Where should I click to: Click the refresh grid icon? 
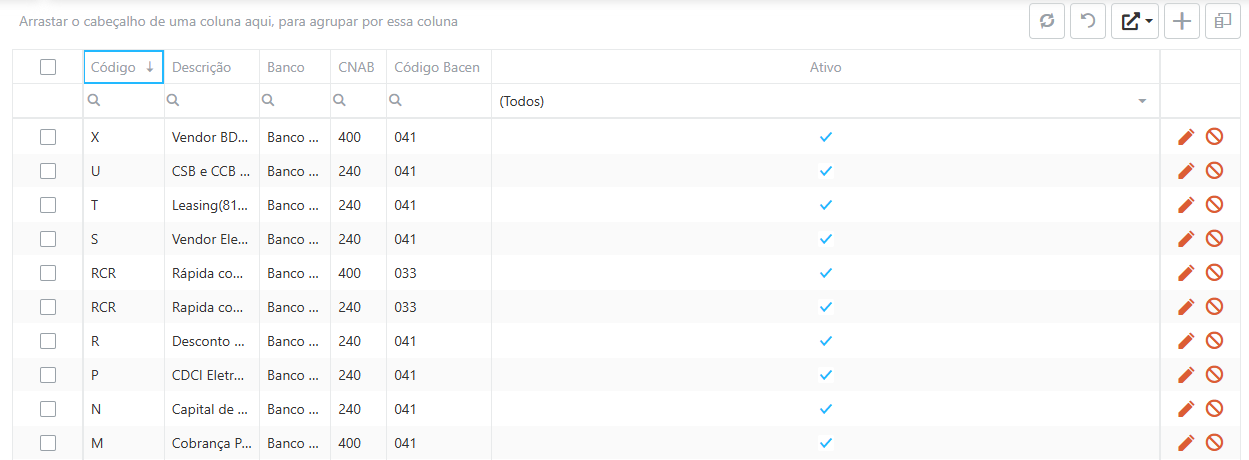[1047, 21]
